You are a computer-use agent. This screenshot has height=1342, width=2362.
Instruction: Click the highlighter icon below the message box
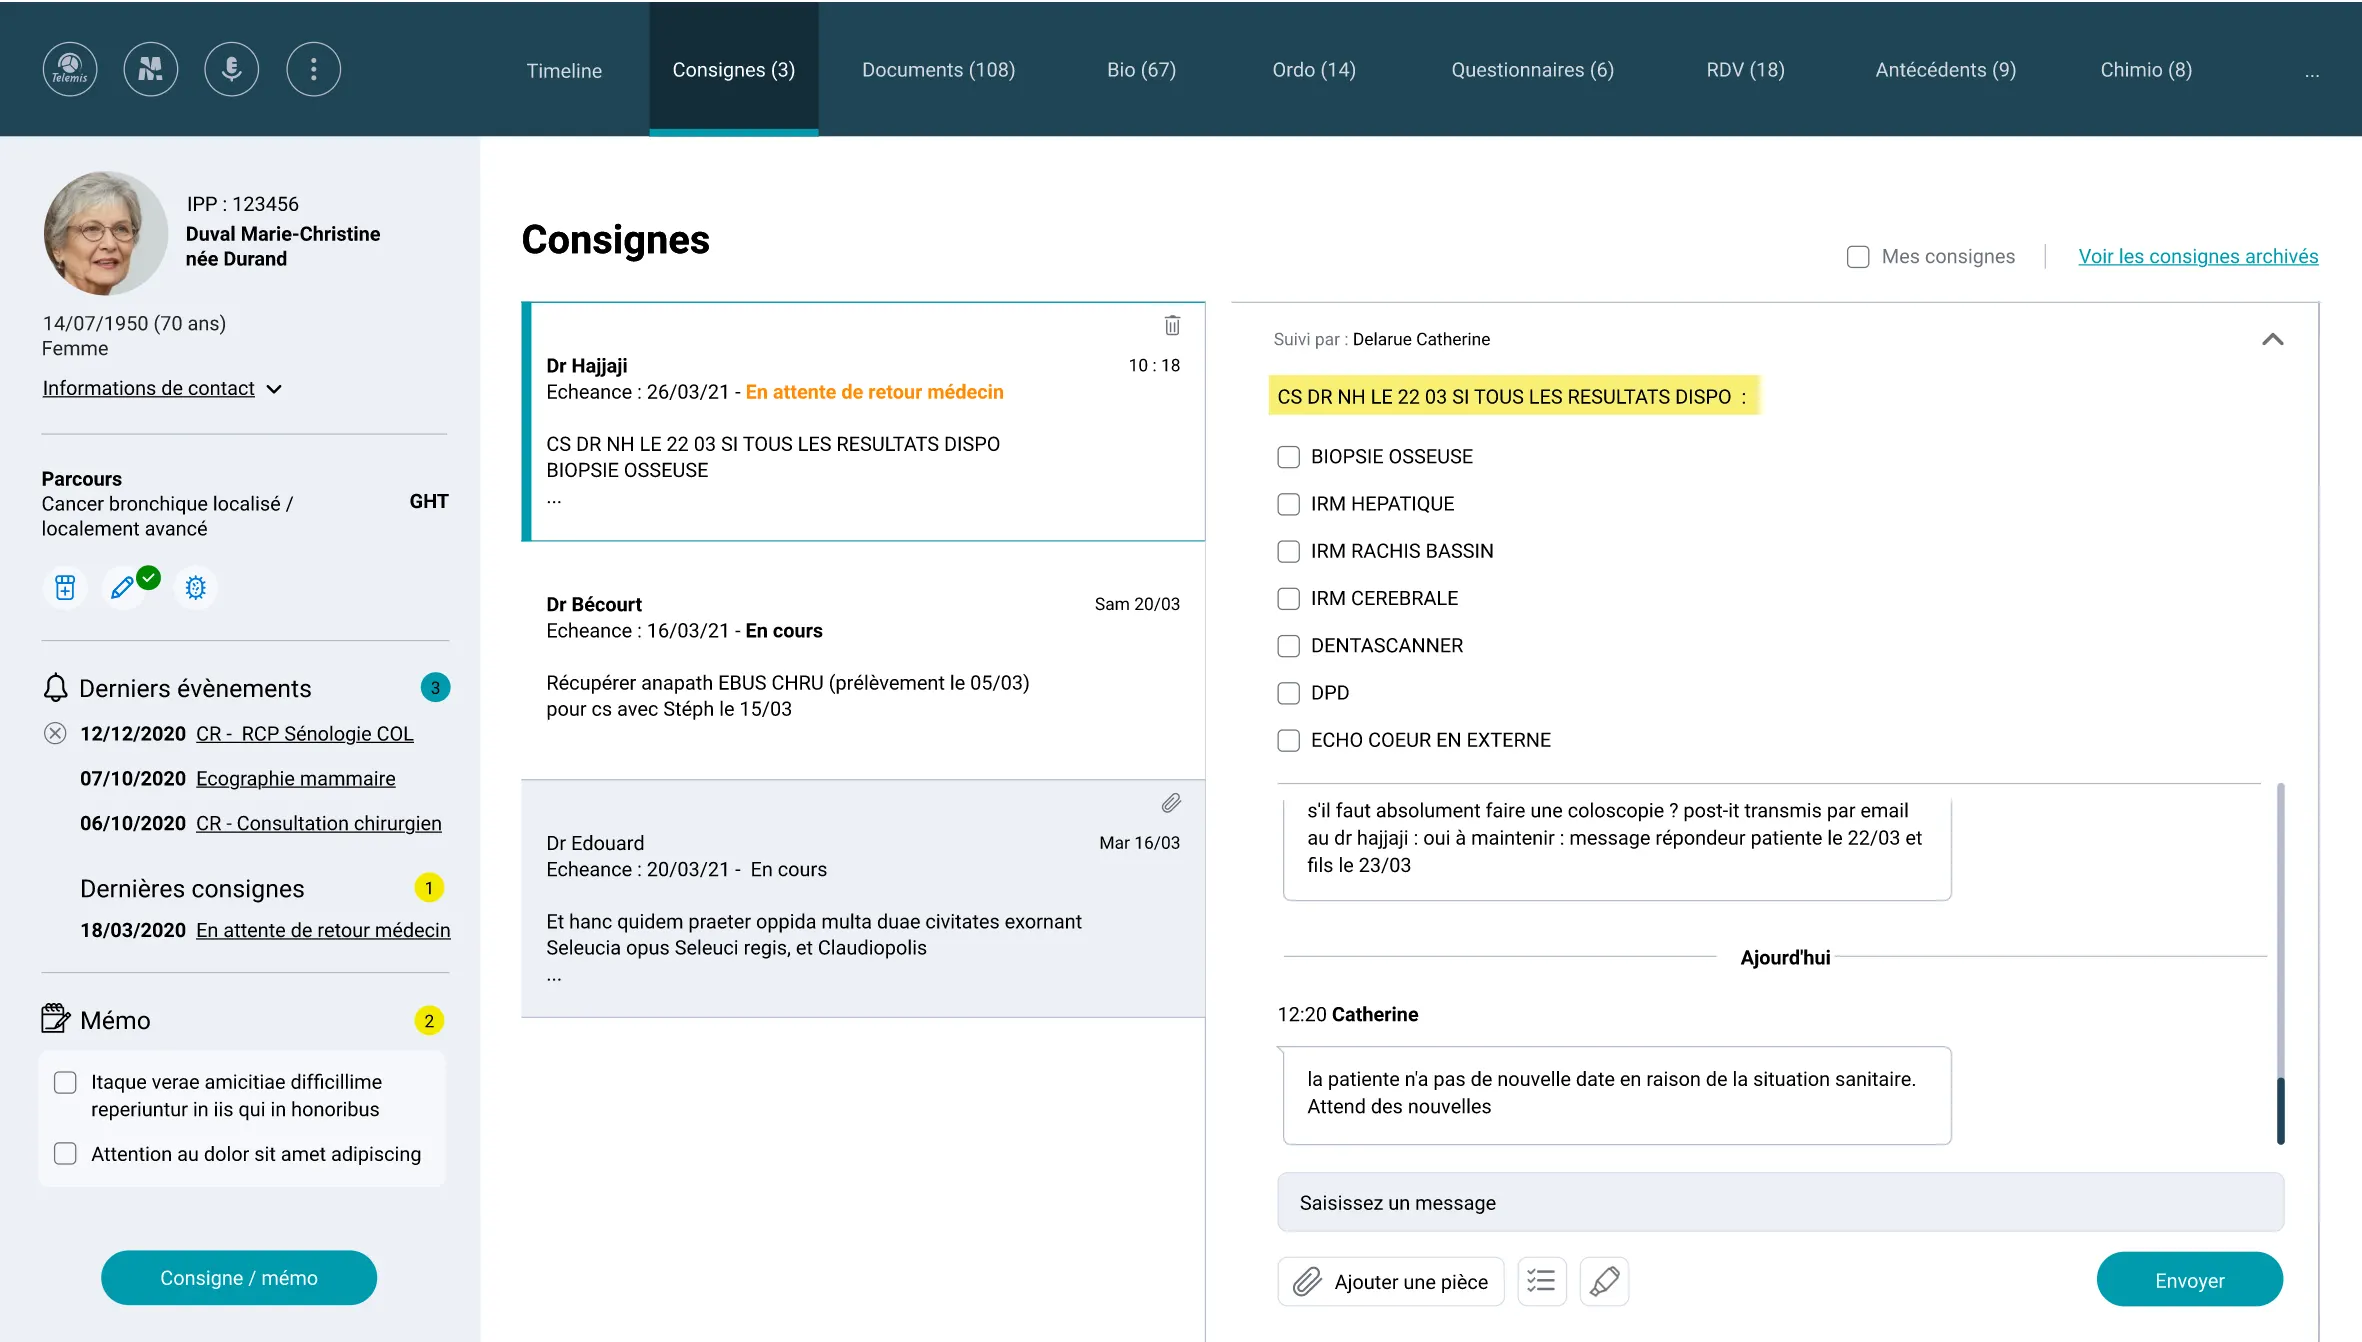click(1604, 1281)
